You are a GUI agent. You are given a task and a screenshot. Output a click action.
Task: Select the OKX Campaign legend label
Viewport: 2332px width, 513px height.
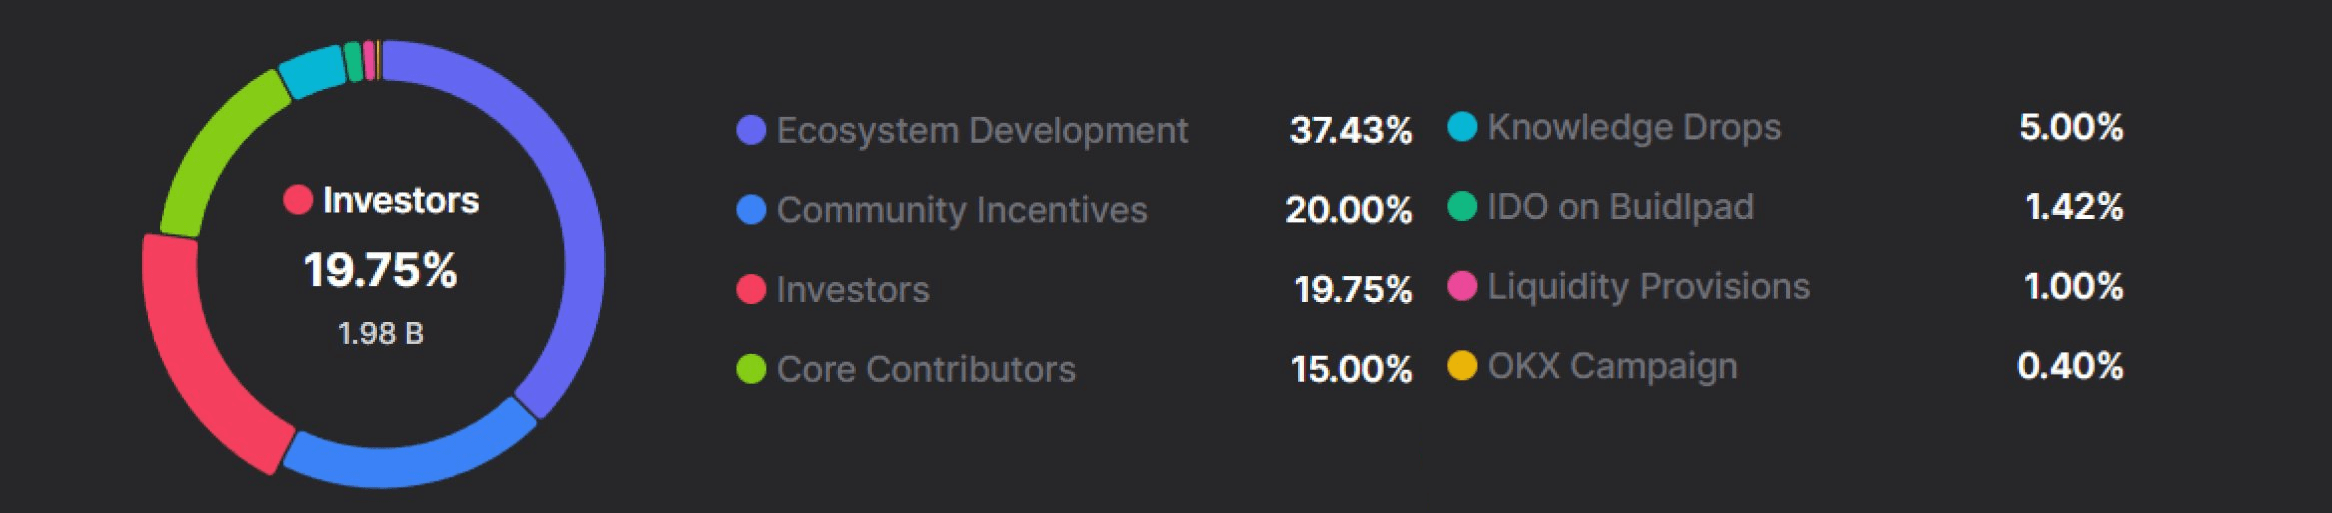pos(1612,366)
